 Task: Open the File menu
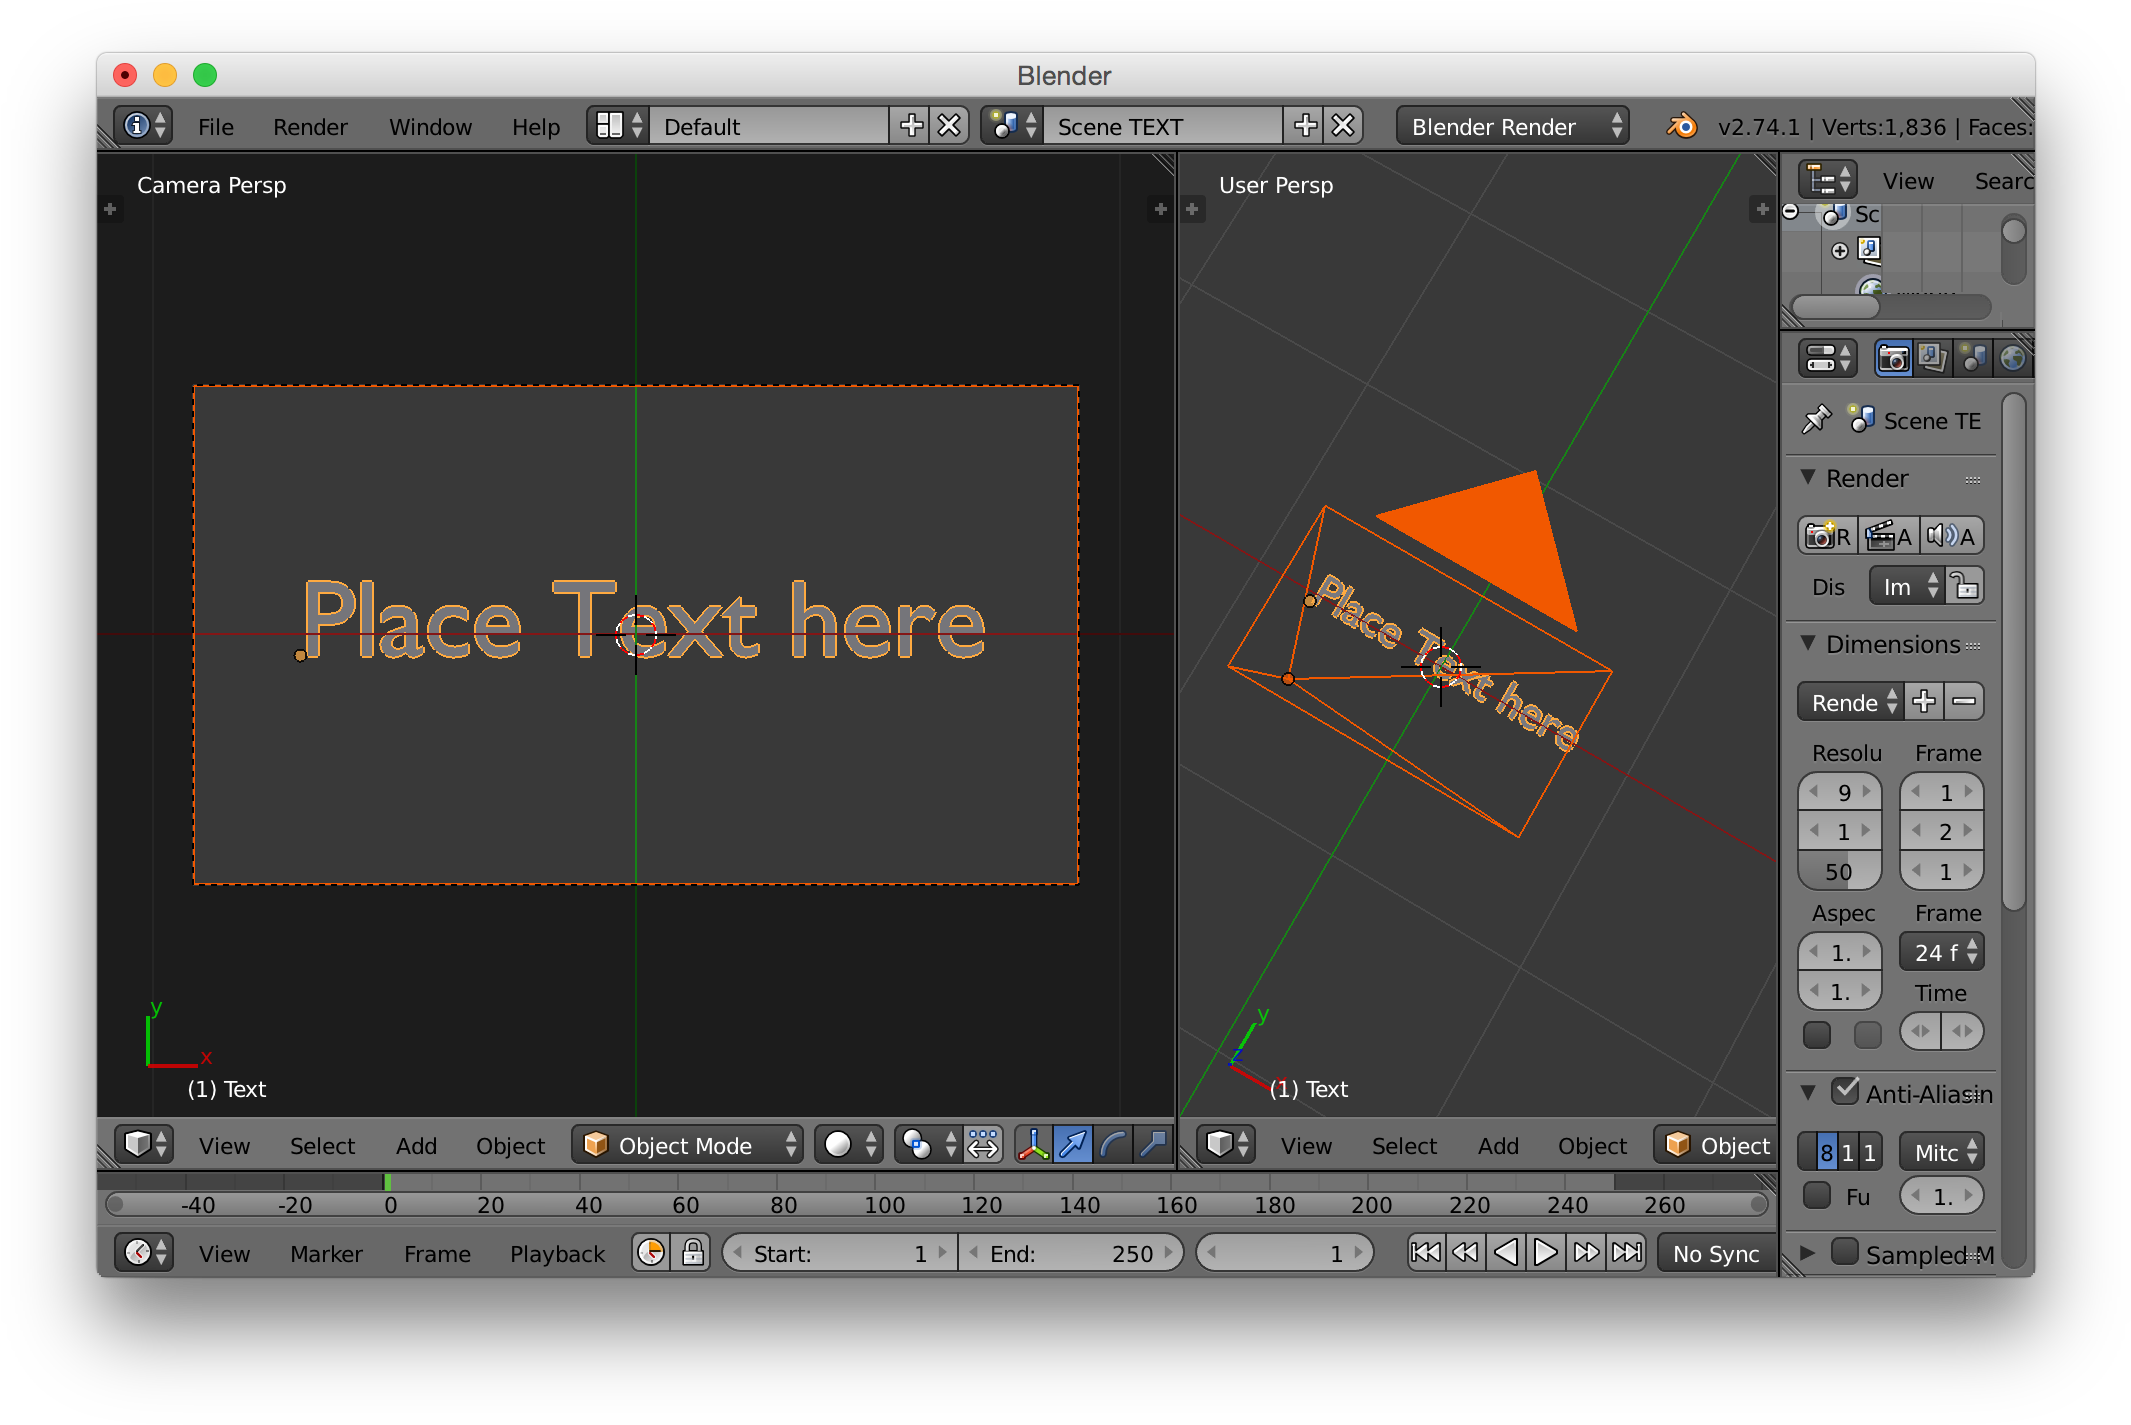click(x=215, y=126)
